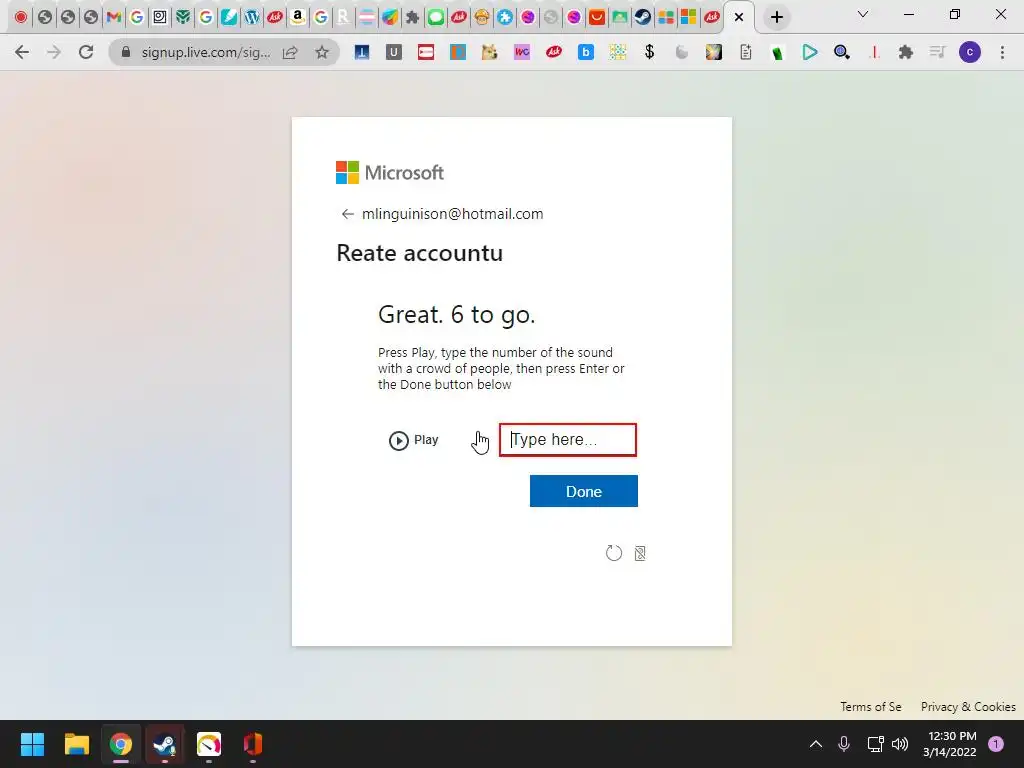
Task: Open a new browser tab
Action: click(776, 18)
